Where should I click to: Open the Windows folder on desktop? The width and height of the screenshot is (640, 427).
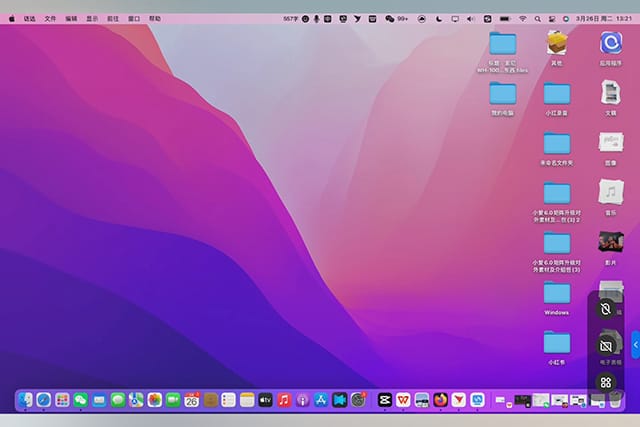[x=557, y=293]
